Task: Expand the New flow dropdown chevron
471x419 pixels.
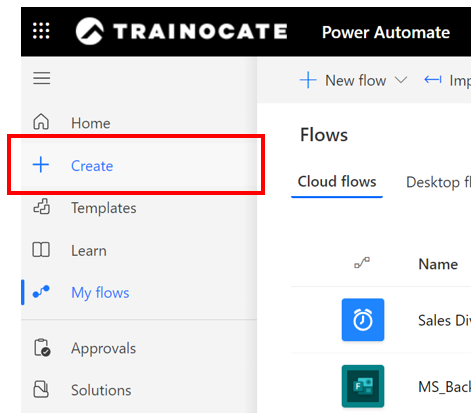Action: point(401,80)
